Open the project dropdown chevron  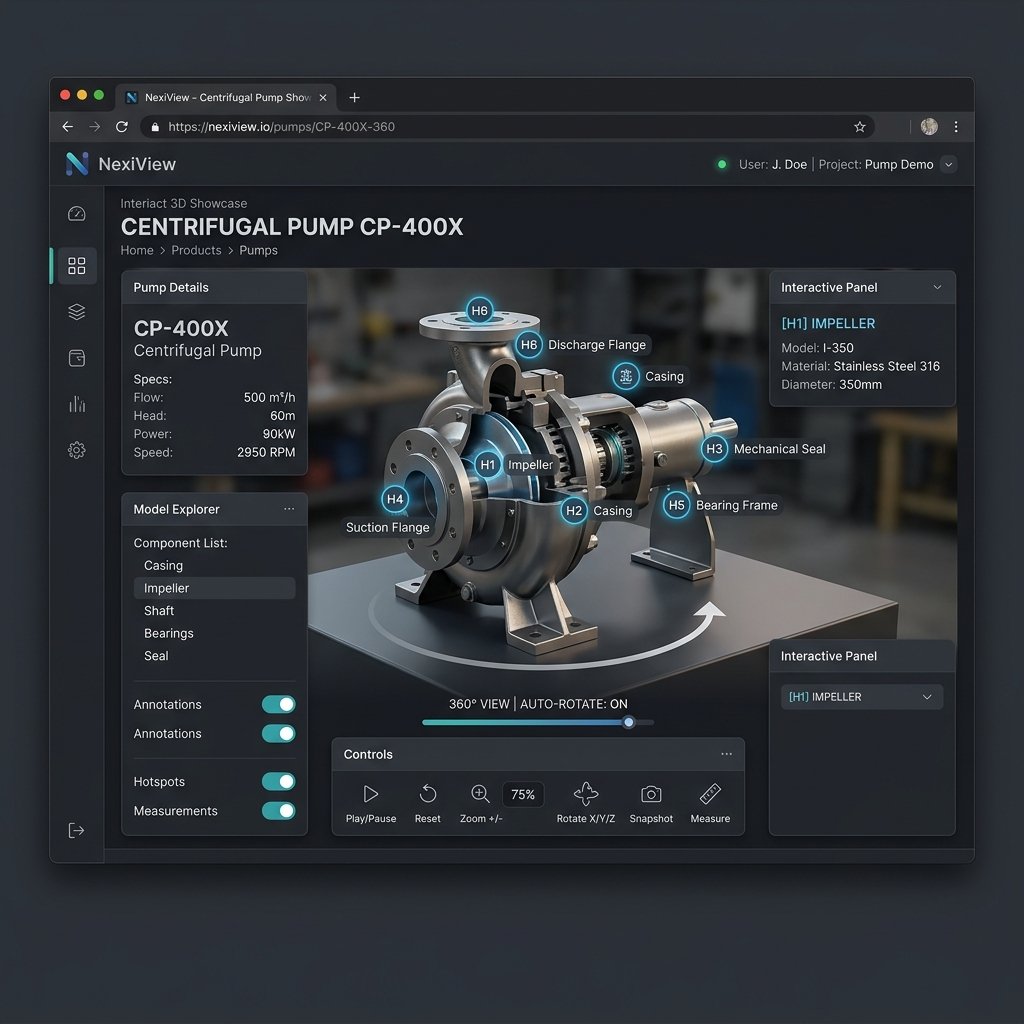point(948,165)
